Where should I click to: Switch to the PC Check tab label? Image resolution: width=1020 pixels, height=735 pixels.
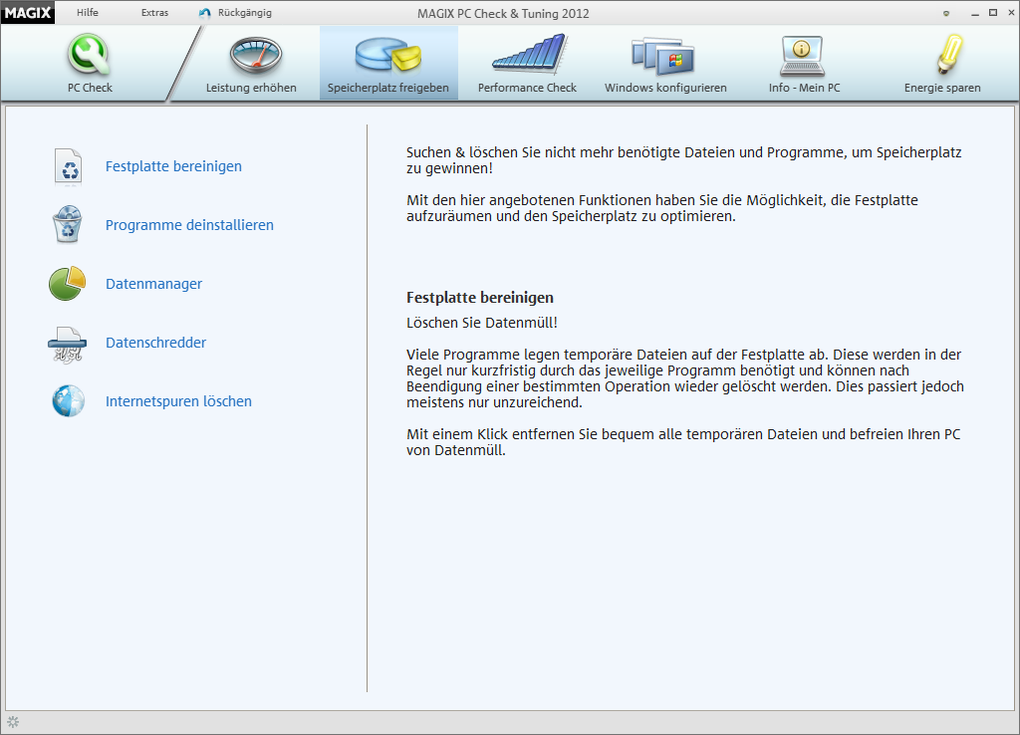click(90, 88)
